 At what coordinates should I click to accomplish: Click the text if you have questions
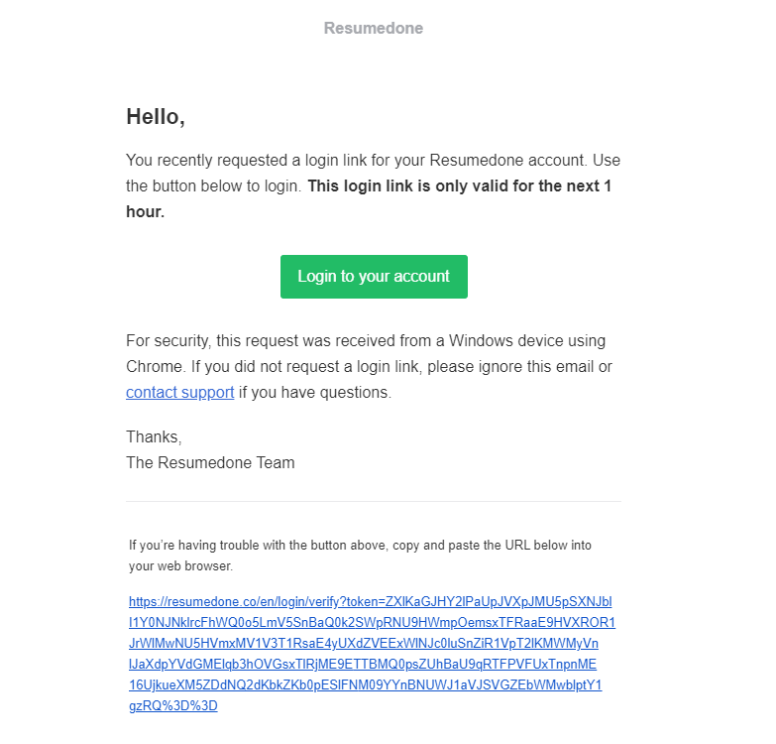[315, 392]
